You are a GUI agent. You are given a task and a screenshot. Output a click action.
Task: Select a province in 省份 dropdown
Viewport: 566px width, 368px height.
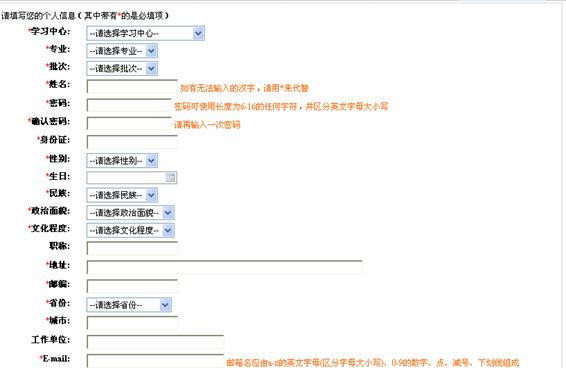129,305
